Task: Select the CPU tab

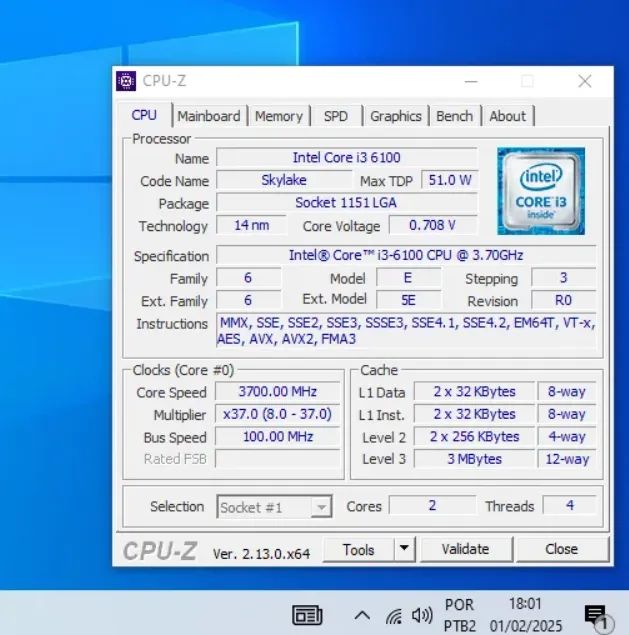Action: [144, 115]
